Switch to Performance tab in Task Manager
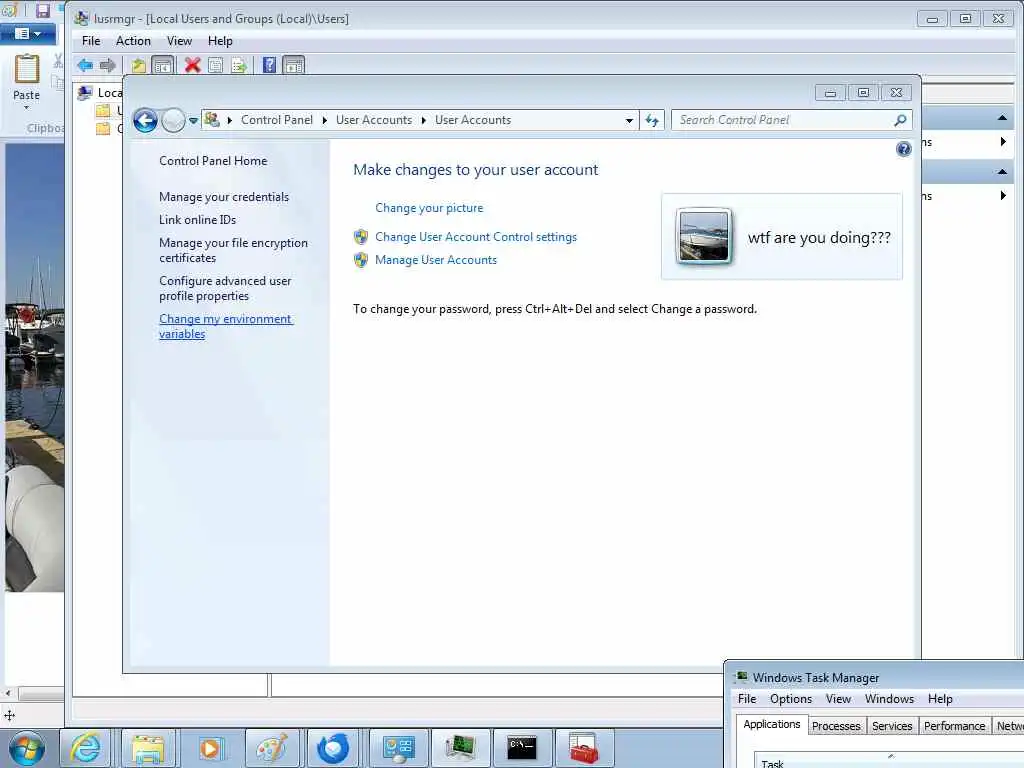Image resolution: width=1024 pixels, height=768 pixels. (954, 726)
